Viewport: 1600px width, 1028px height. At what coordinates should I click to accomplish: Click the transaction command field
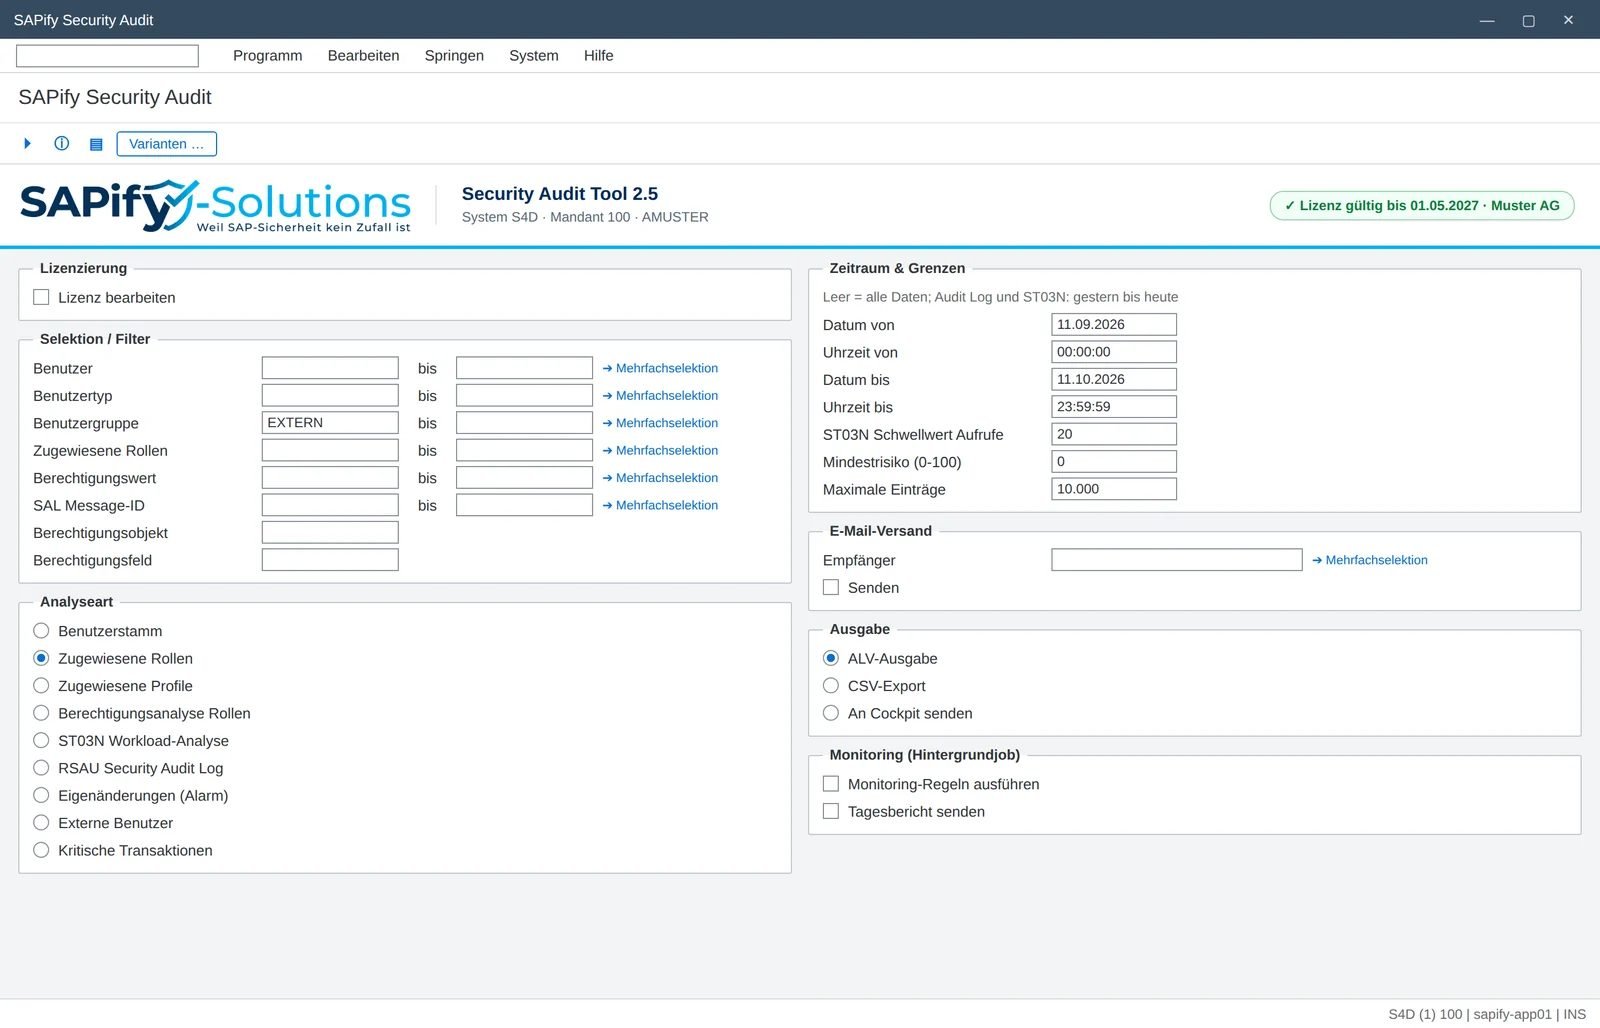pyautogui.click(x=107, y=56)
